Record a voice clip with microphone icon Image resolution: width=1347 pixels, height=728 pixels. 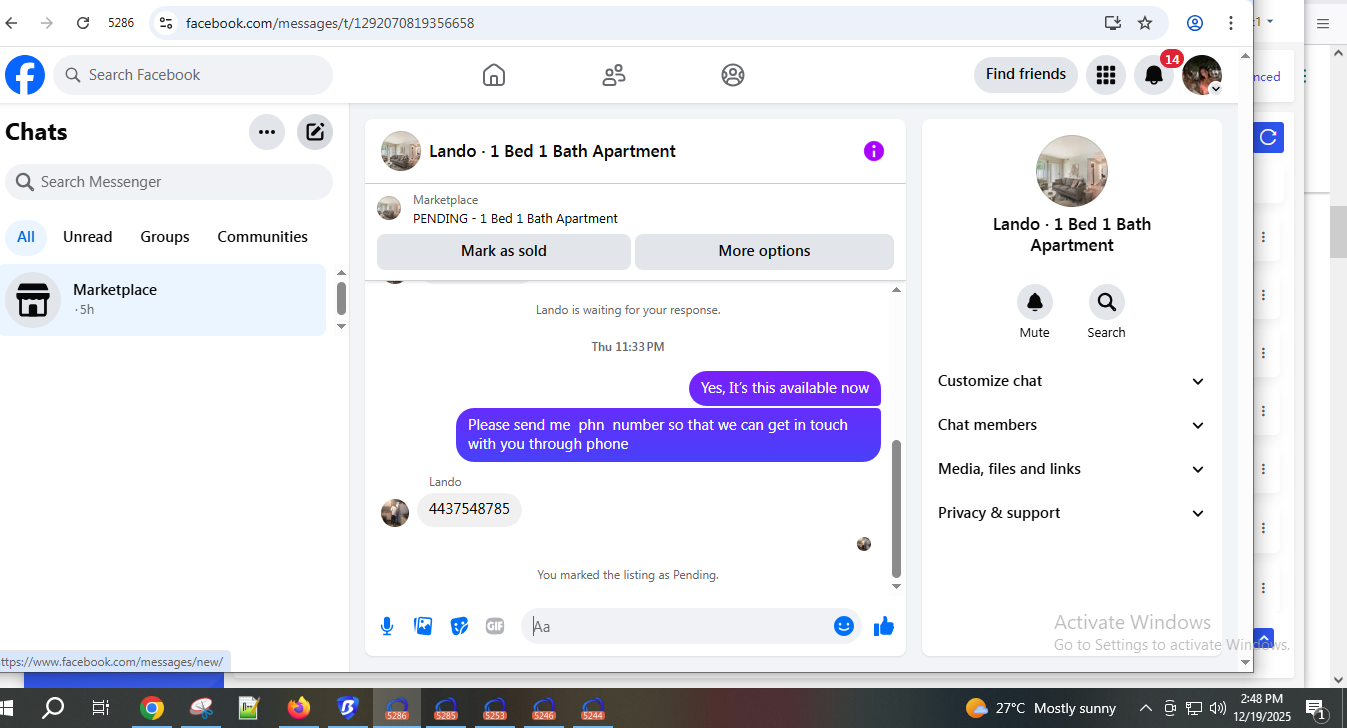click(x=387, y=626)
